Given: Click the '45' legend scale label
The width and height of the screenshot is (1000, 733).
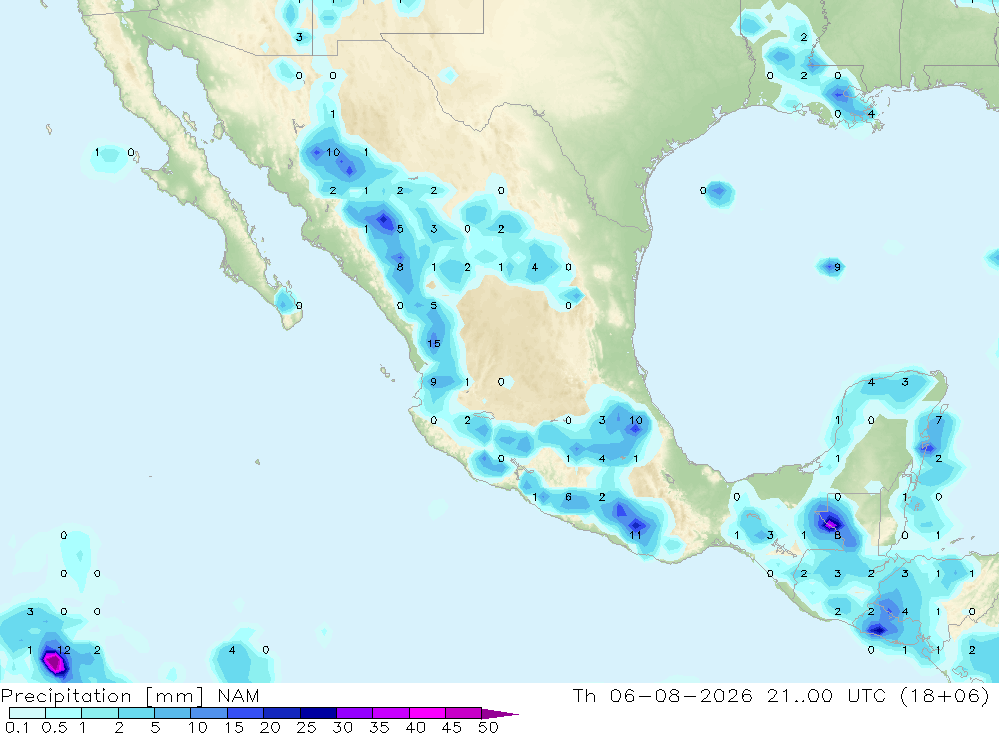Looking at the screenshot, I should click(452, 727).
